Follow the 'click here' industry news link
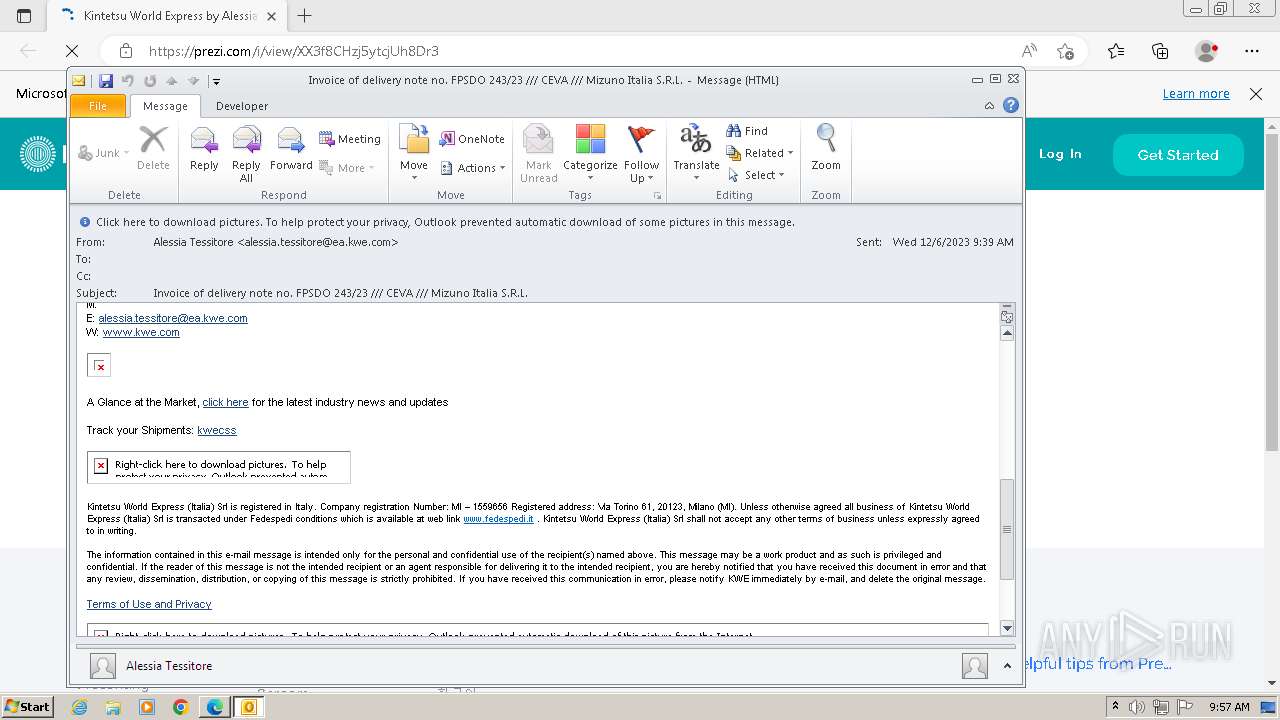 click(225, 402)
